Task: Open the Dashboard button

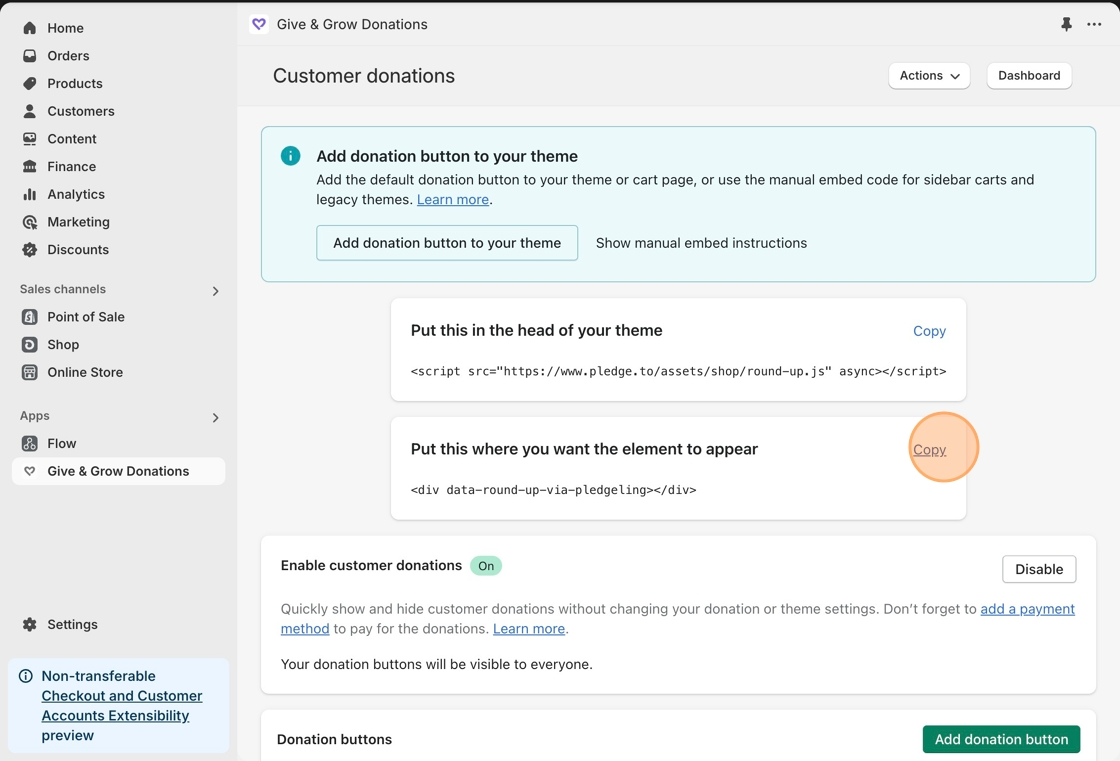Action: pos(1029,76)
